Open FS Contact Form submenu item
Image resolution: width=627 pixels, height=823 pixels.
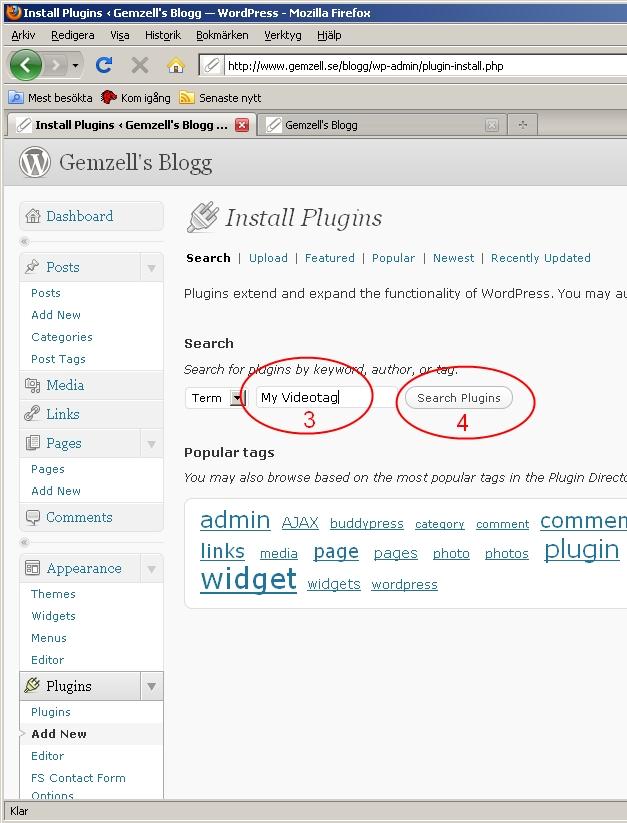point(78,778)
